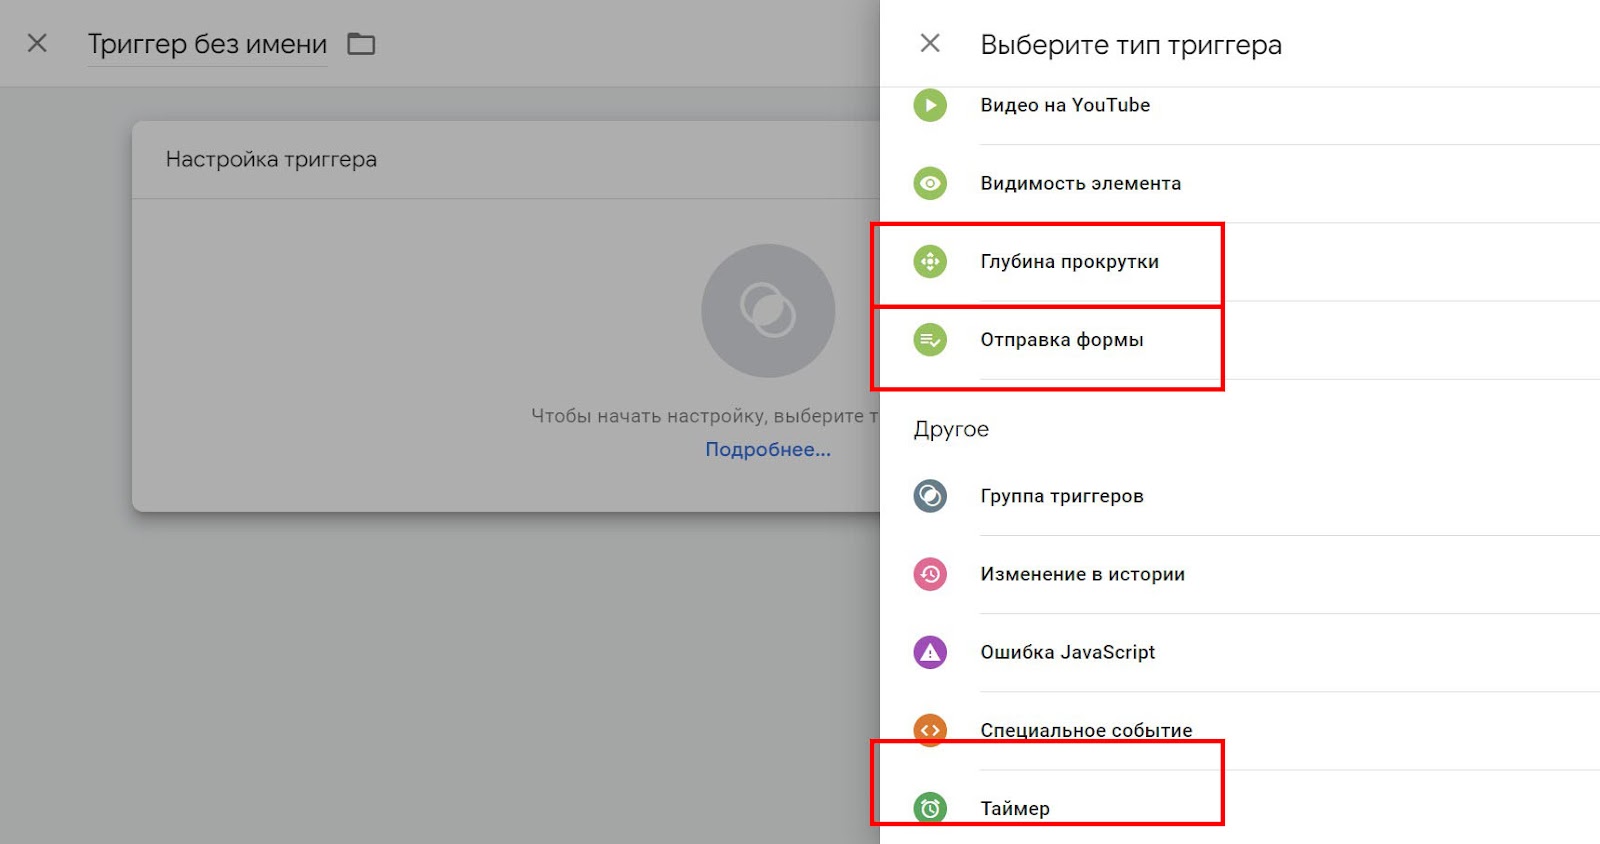Click the 'Выберите тип триггера' panel title

(1131, 44)
